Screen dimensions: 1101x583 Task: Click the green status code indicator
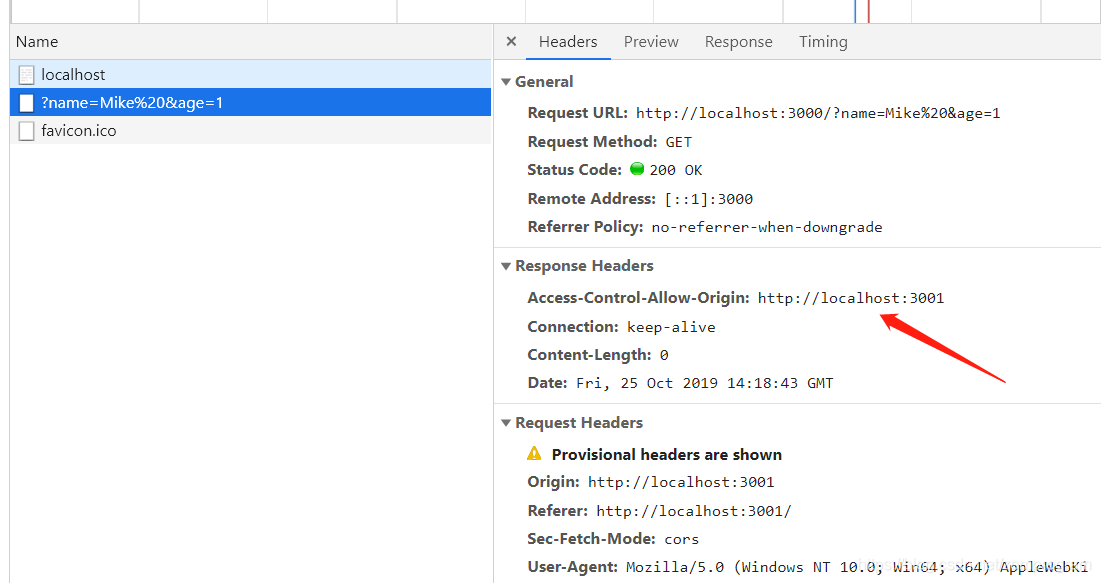pos(637,169)
